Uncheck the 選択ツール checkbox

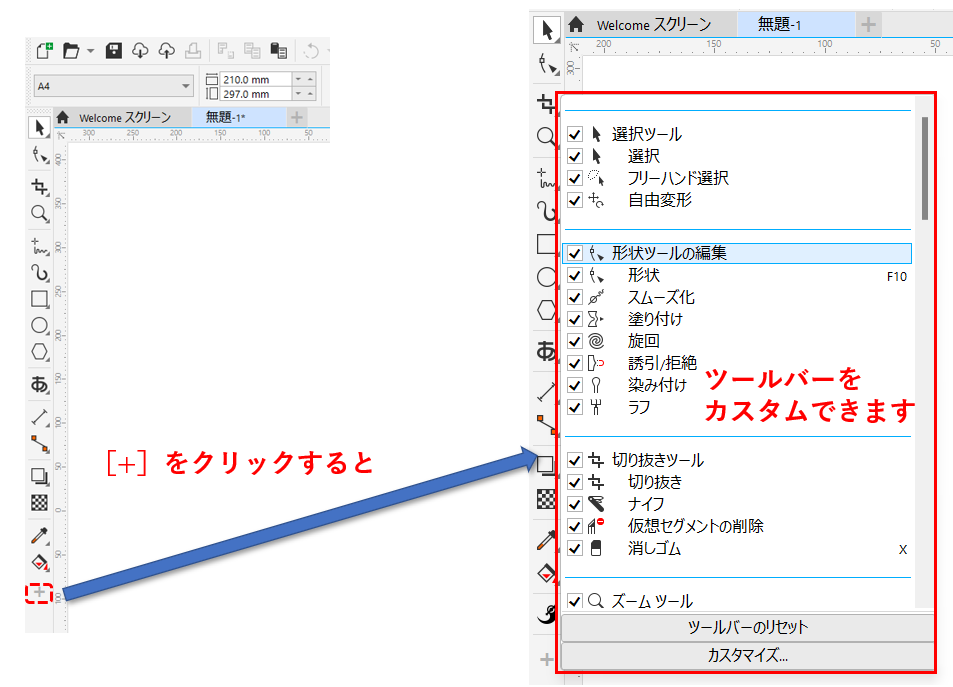[575, 134]
